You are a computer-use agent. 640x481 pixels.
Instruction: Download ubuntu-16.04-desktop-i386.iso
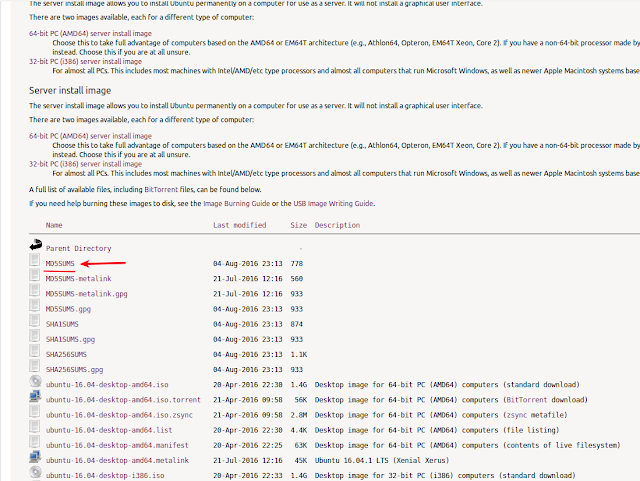105,475
